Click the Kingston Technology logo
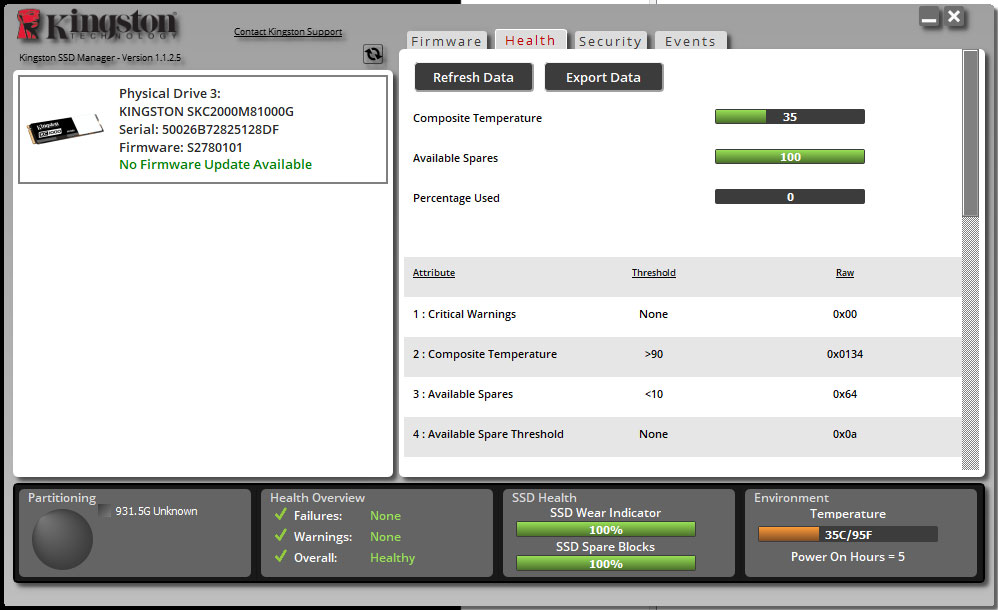The height and width of the screenshot is (610, 998). [97, 25]
